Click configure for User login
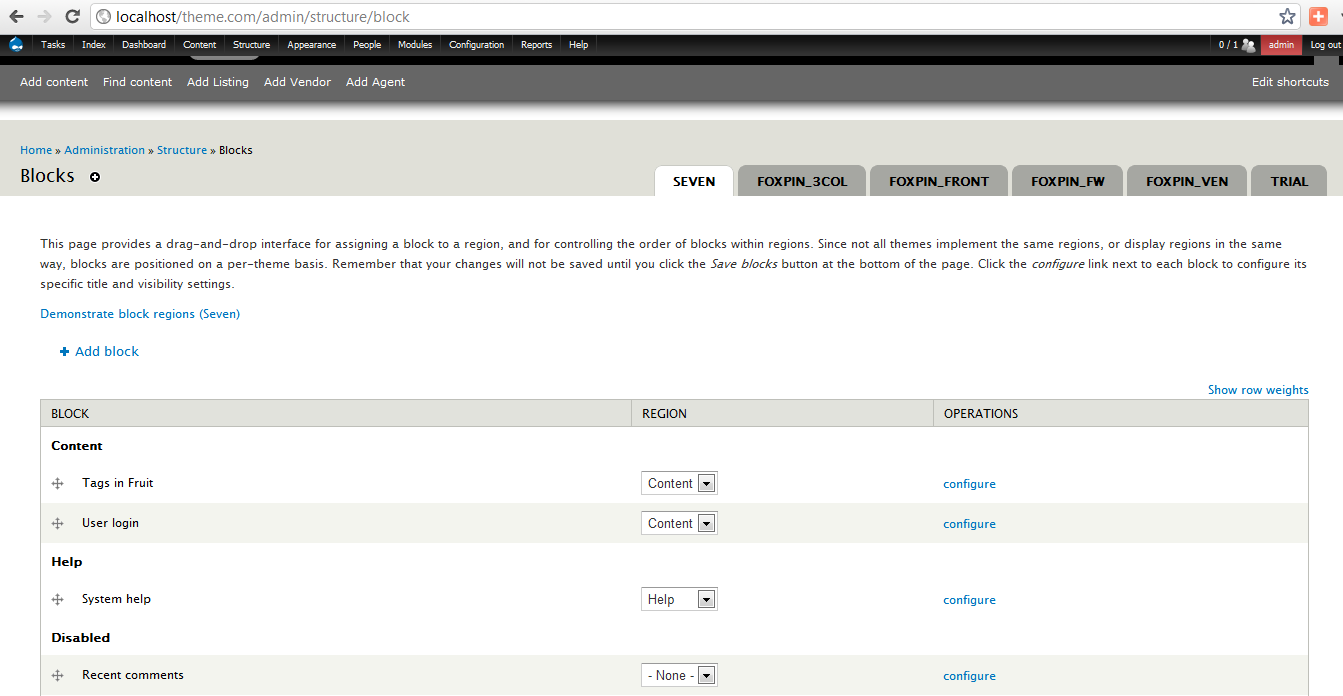 969,524
